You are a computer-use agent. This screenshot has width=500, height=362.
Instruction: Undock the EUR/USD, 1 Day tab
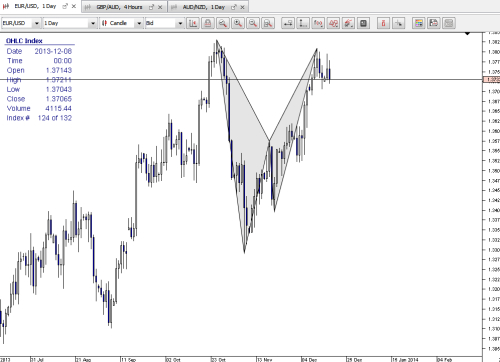tap(65, 6)
